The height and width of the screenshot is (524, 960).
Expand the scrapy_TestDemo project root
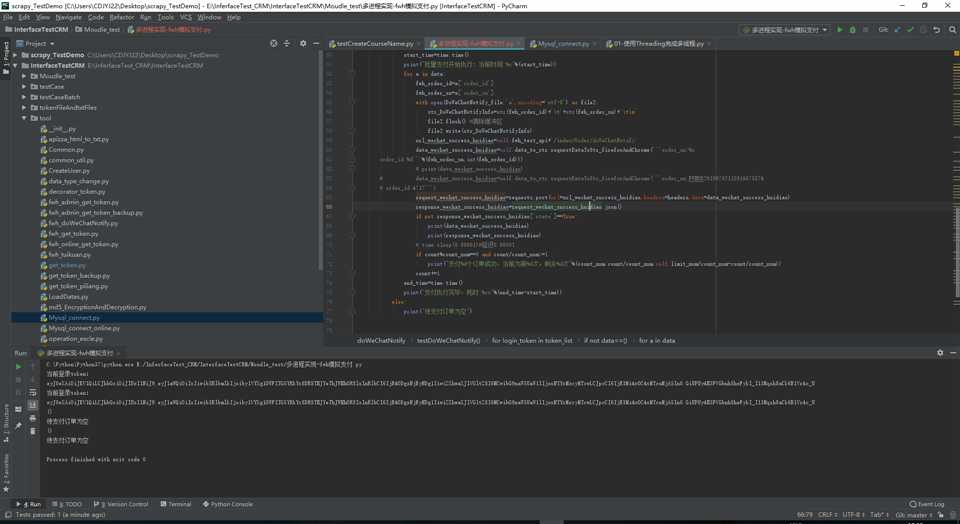click(15, 55)
